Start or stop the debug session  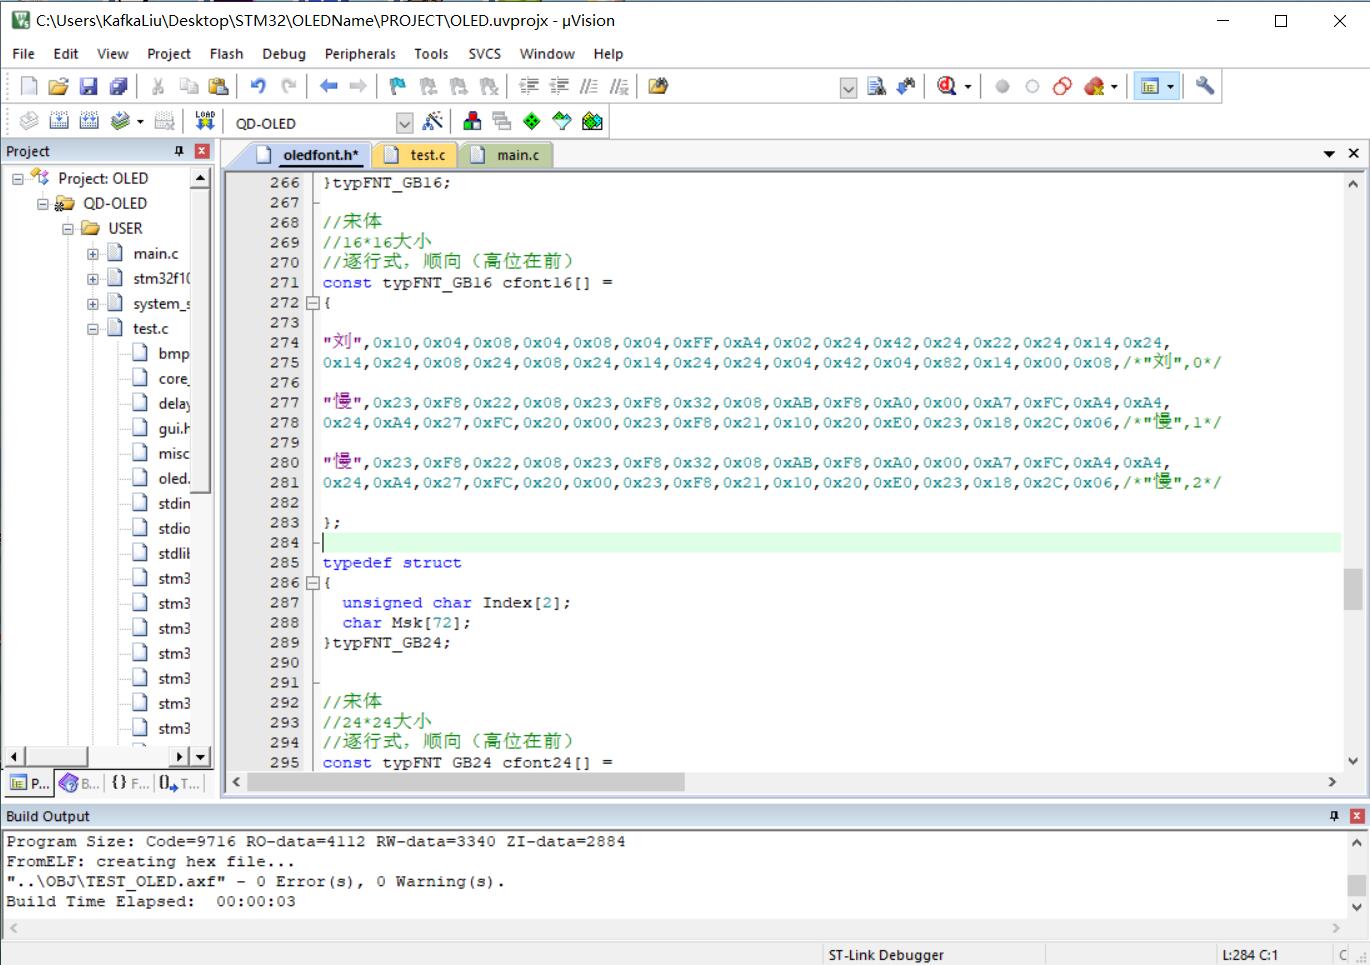pyautogui.click(x=946, y=87)
